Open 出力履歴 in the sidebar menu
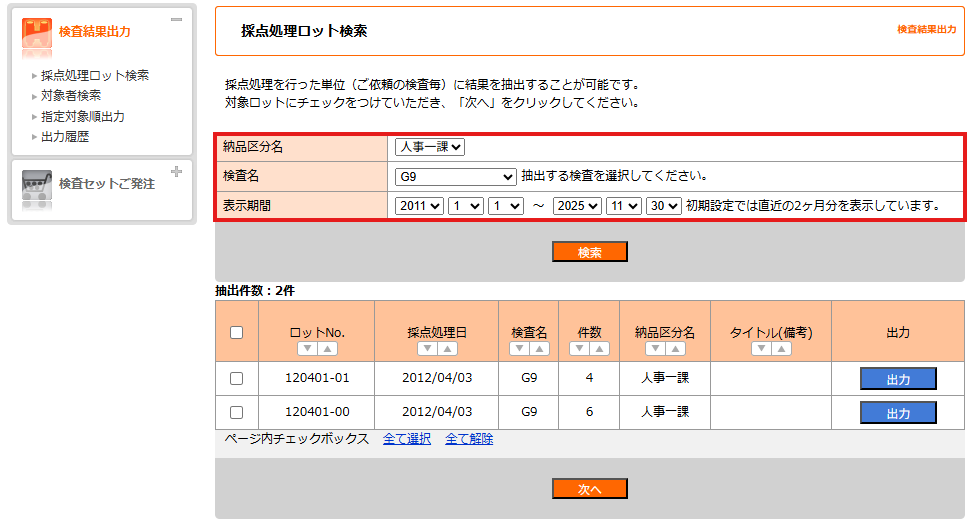The width and height of the screenshot is (971, 524). 65,137
